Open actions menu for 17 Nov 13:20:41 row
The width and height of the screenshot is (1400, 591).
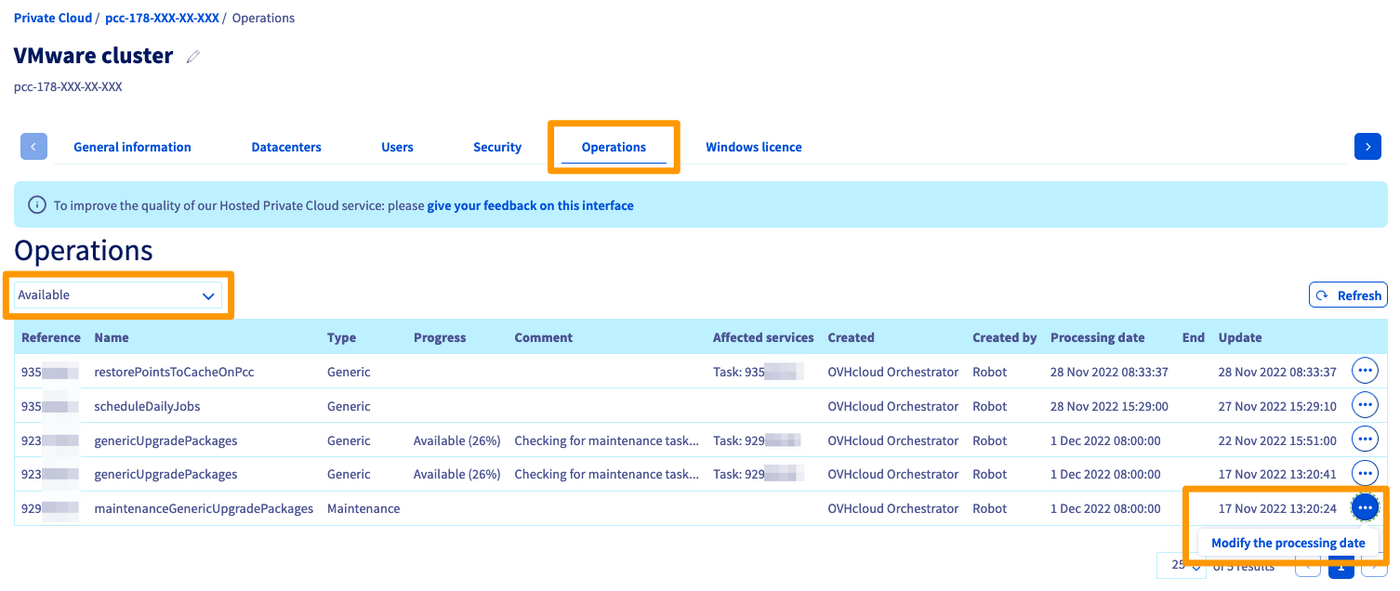(x=1364, y=474)
